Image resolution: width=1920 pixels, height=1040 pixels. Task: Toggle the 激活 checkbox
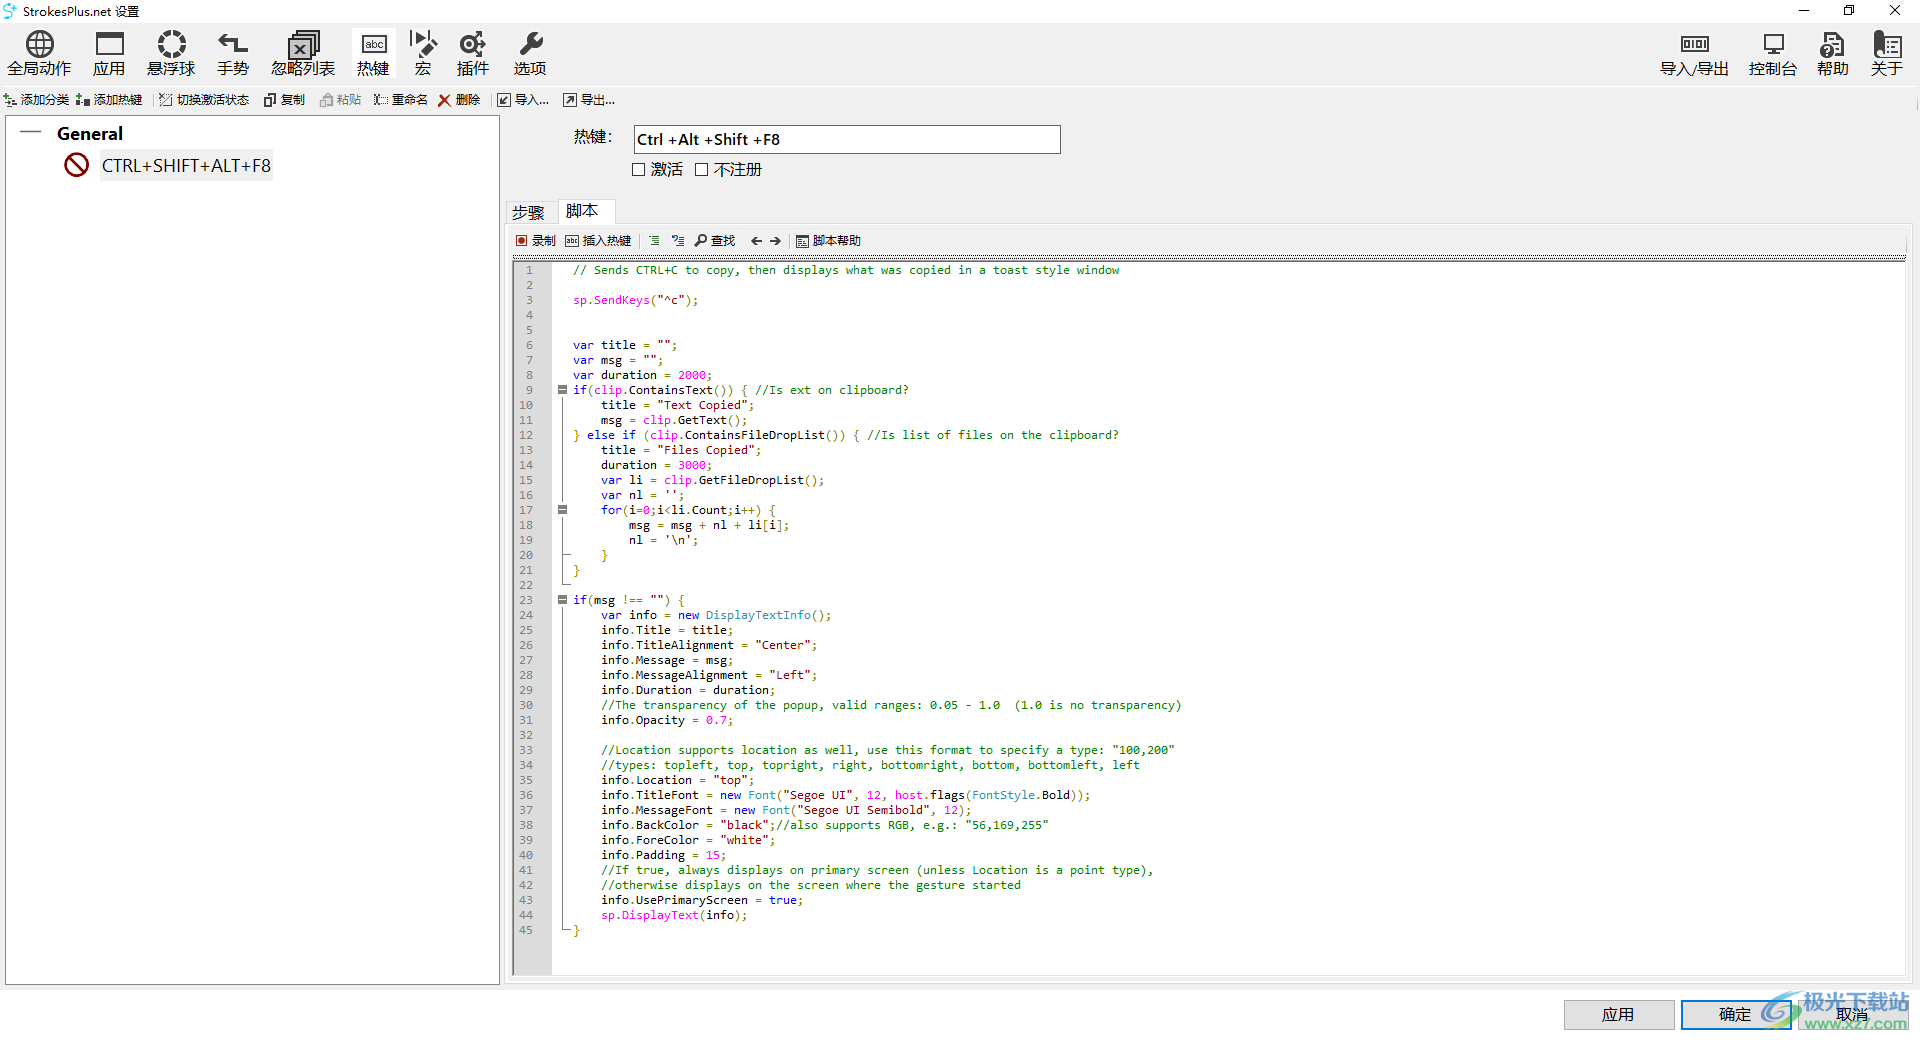click(x=638, y=170)
